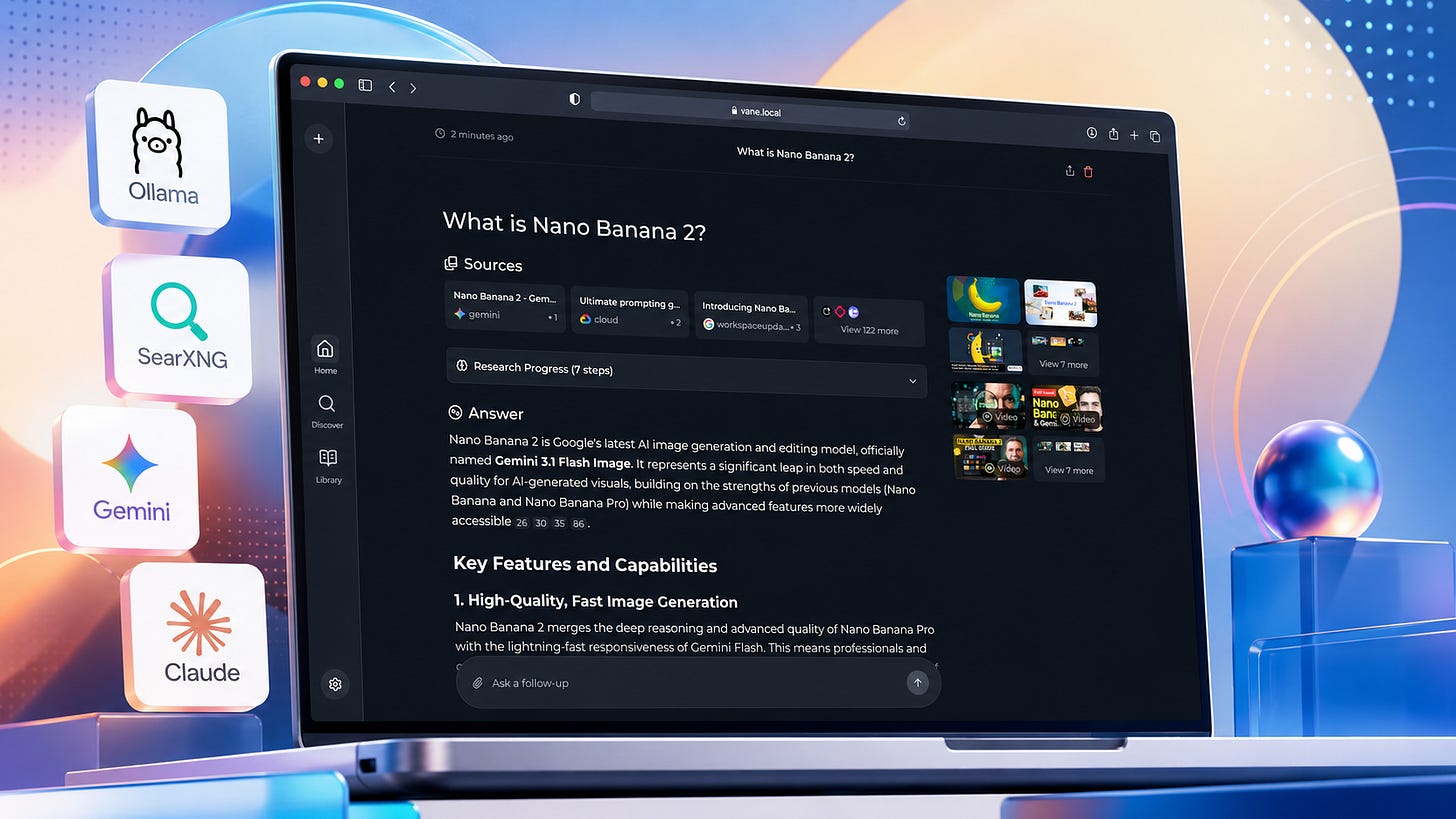The height and width of the screenshot is (819, 1456).
Task: Open the green banana image thumbnail
Action: [x=983, y=300]
